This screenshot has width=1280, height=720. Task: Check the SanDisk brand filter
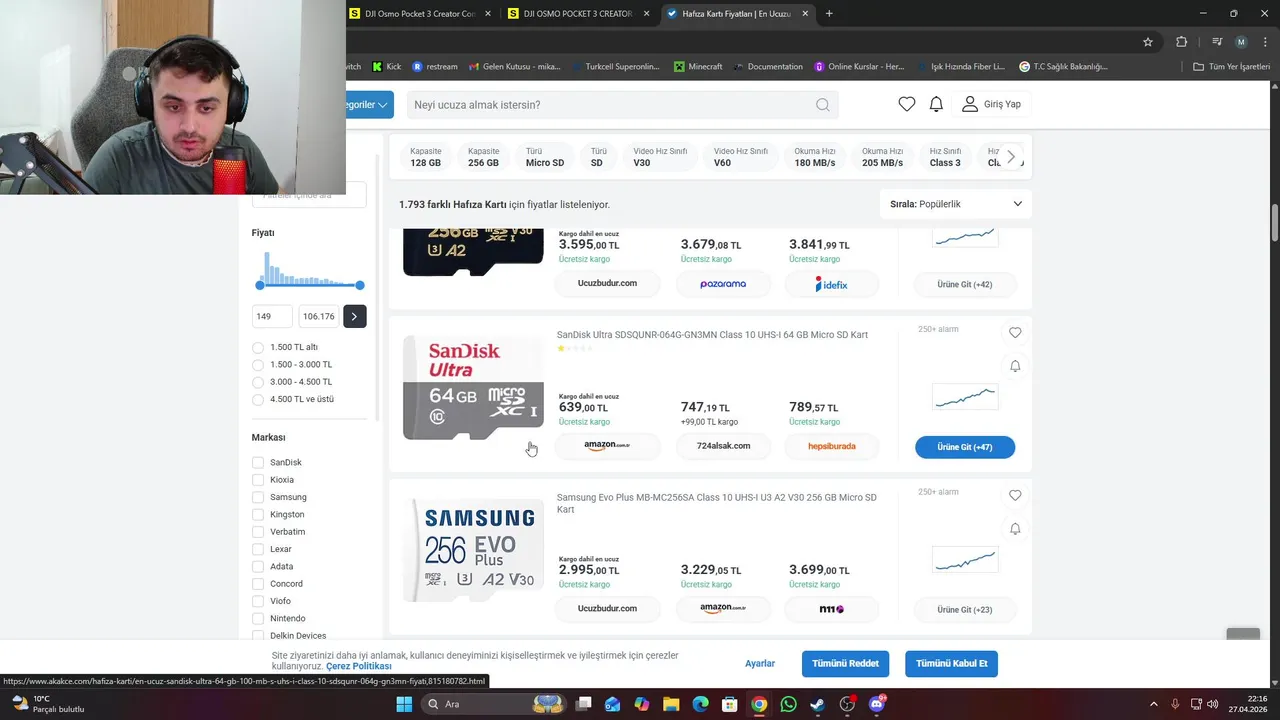pos(258,463)
